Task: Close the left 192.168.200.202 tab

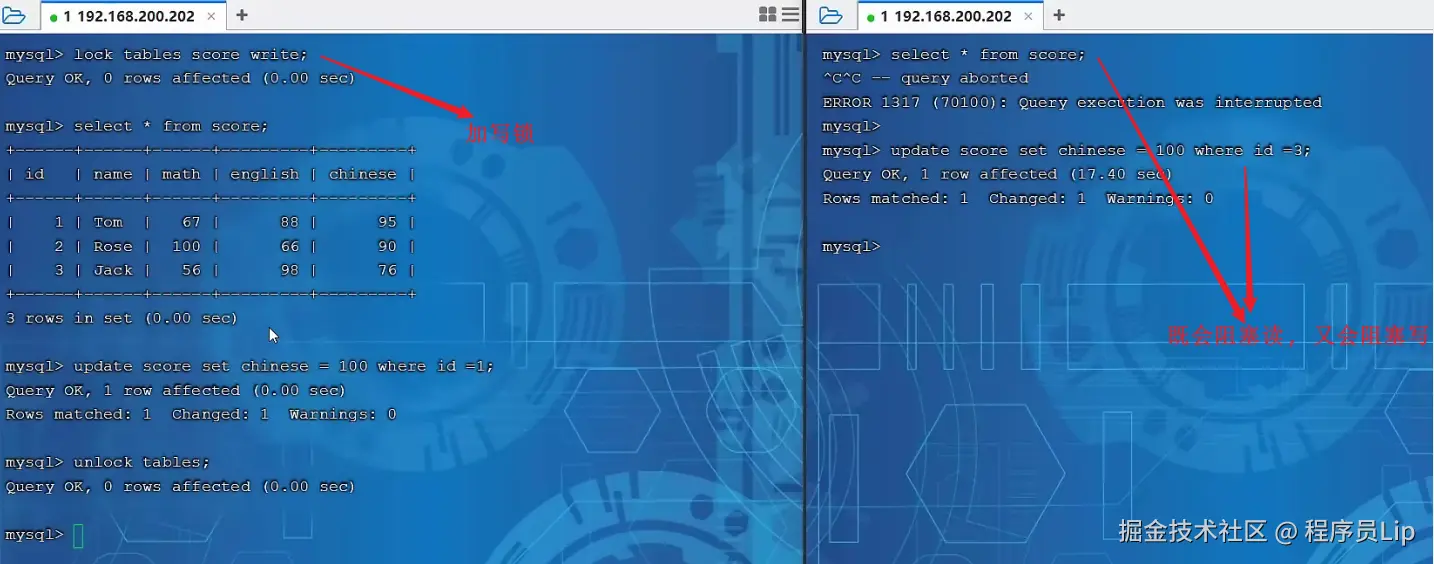Action: (x=212, y=16)
